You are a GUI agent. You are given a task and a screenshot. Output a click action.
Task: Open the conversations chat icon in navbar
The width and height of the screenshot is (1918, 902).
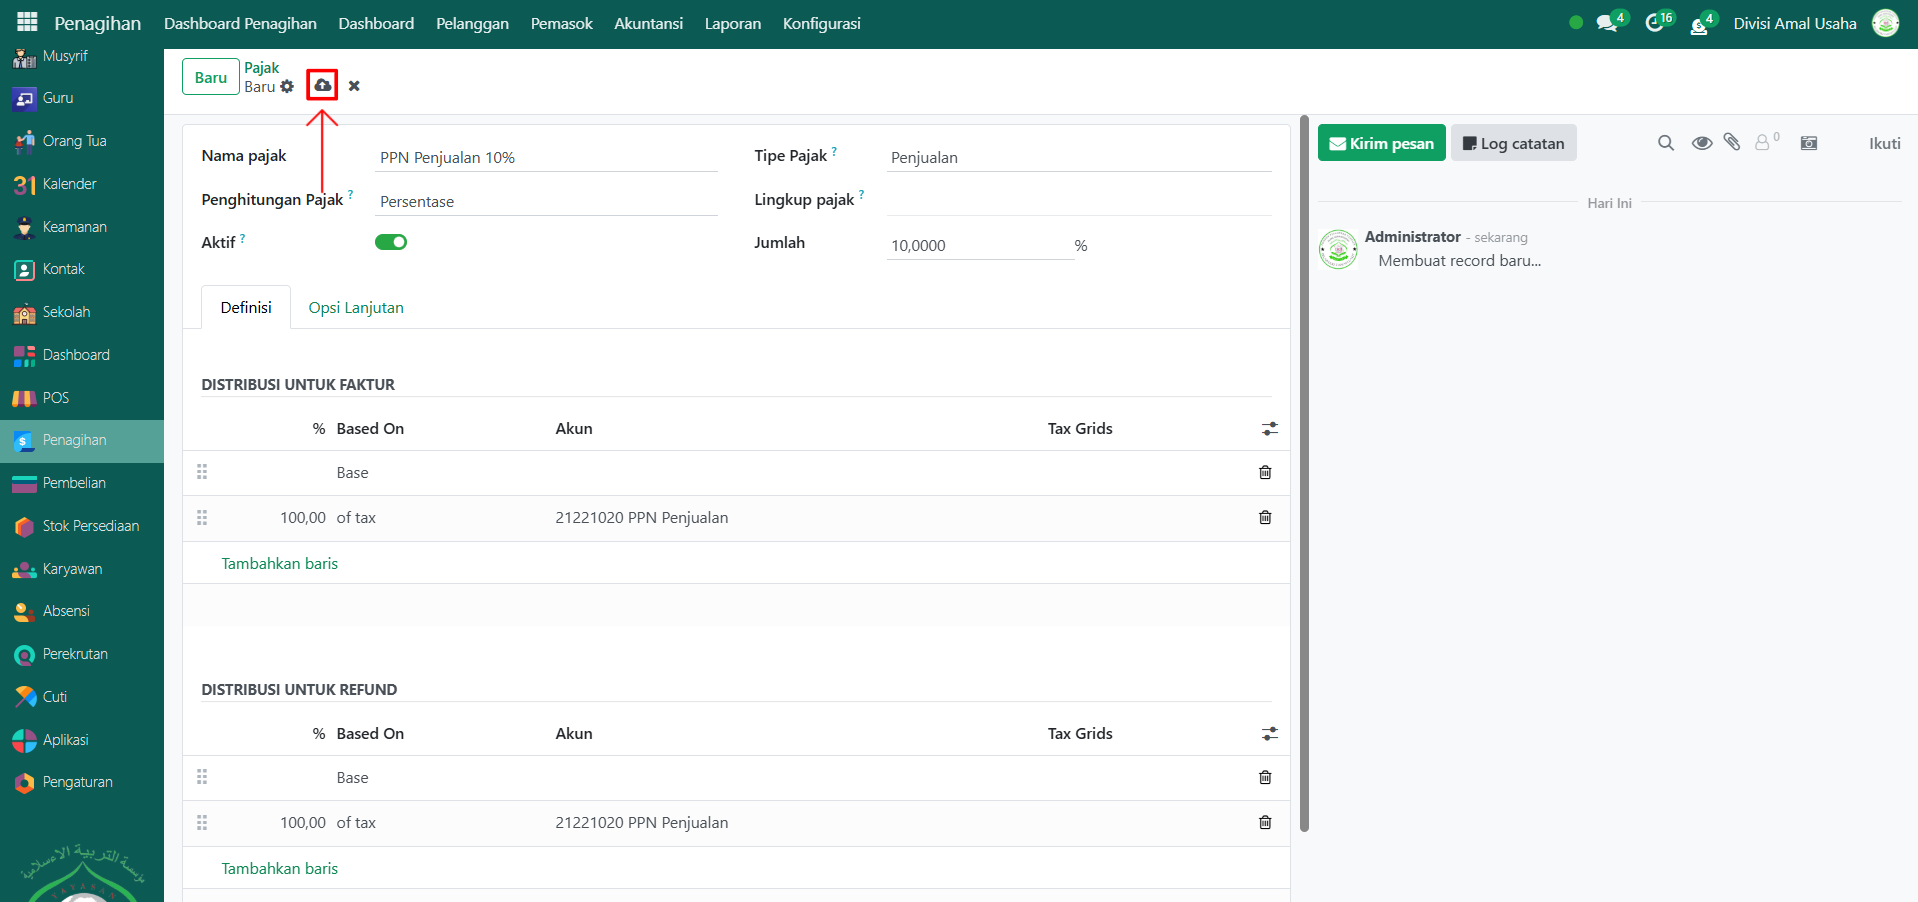point(1607,23)
